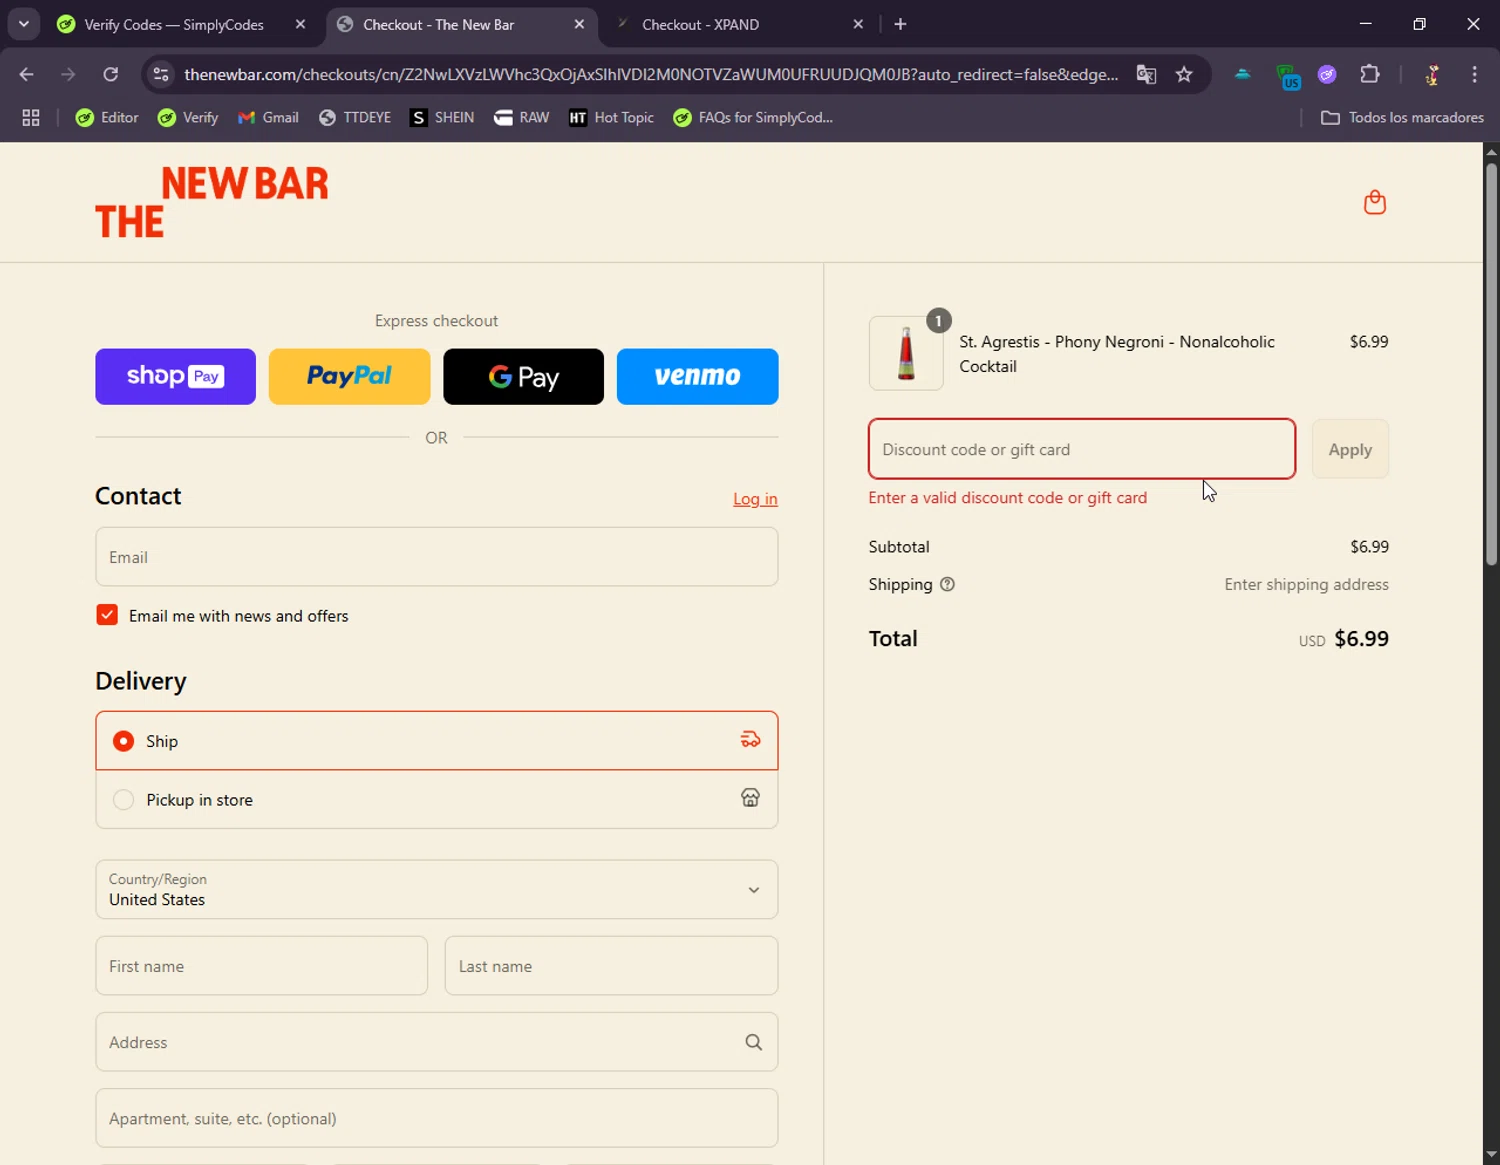This screenshot has height=1165, width=1500.
Task: Open new browser tab with plus icon
Action: coord(900,24)
